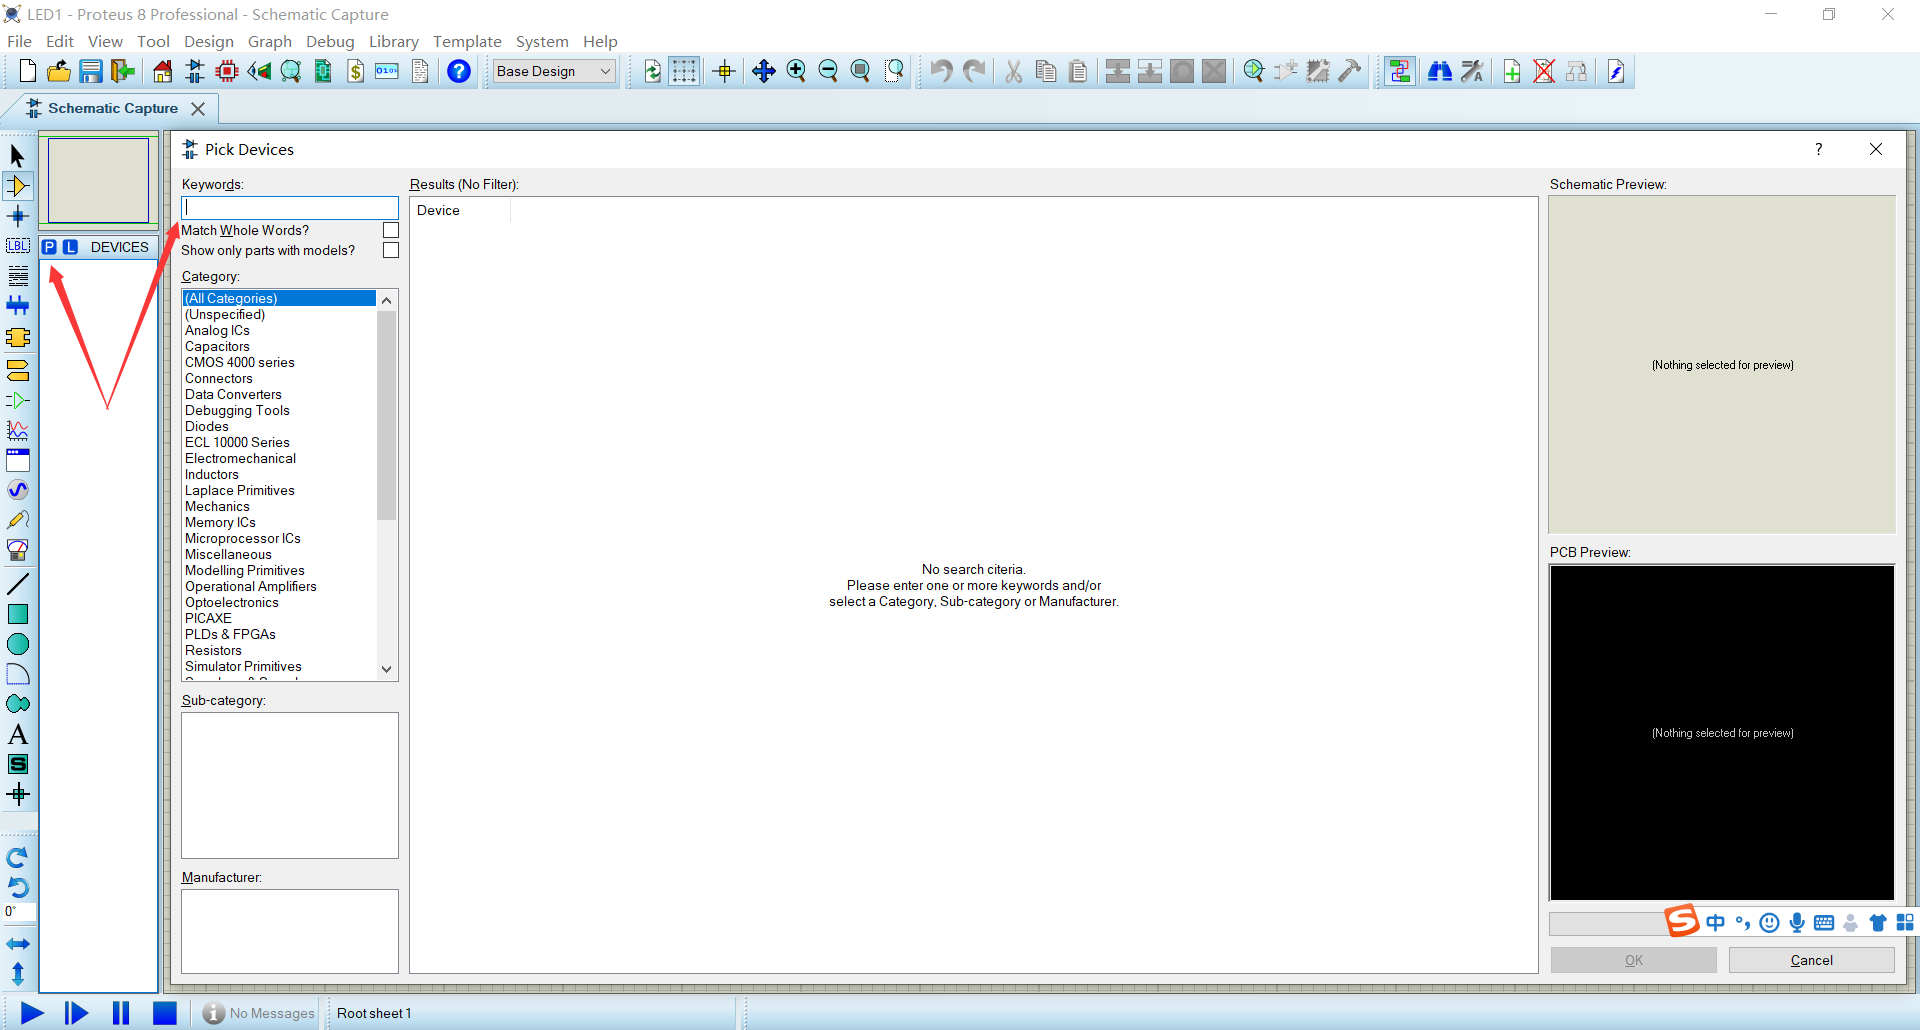Image resolution: width=1920 pixels, height=1030 pixels.
Task: Choose the Wire Label tool
Action: click(x=17, y=246)
